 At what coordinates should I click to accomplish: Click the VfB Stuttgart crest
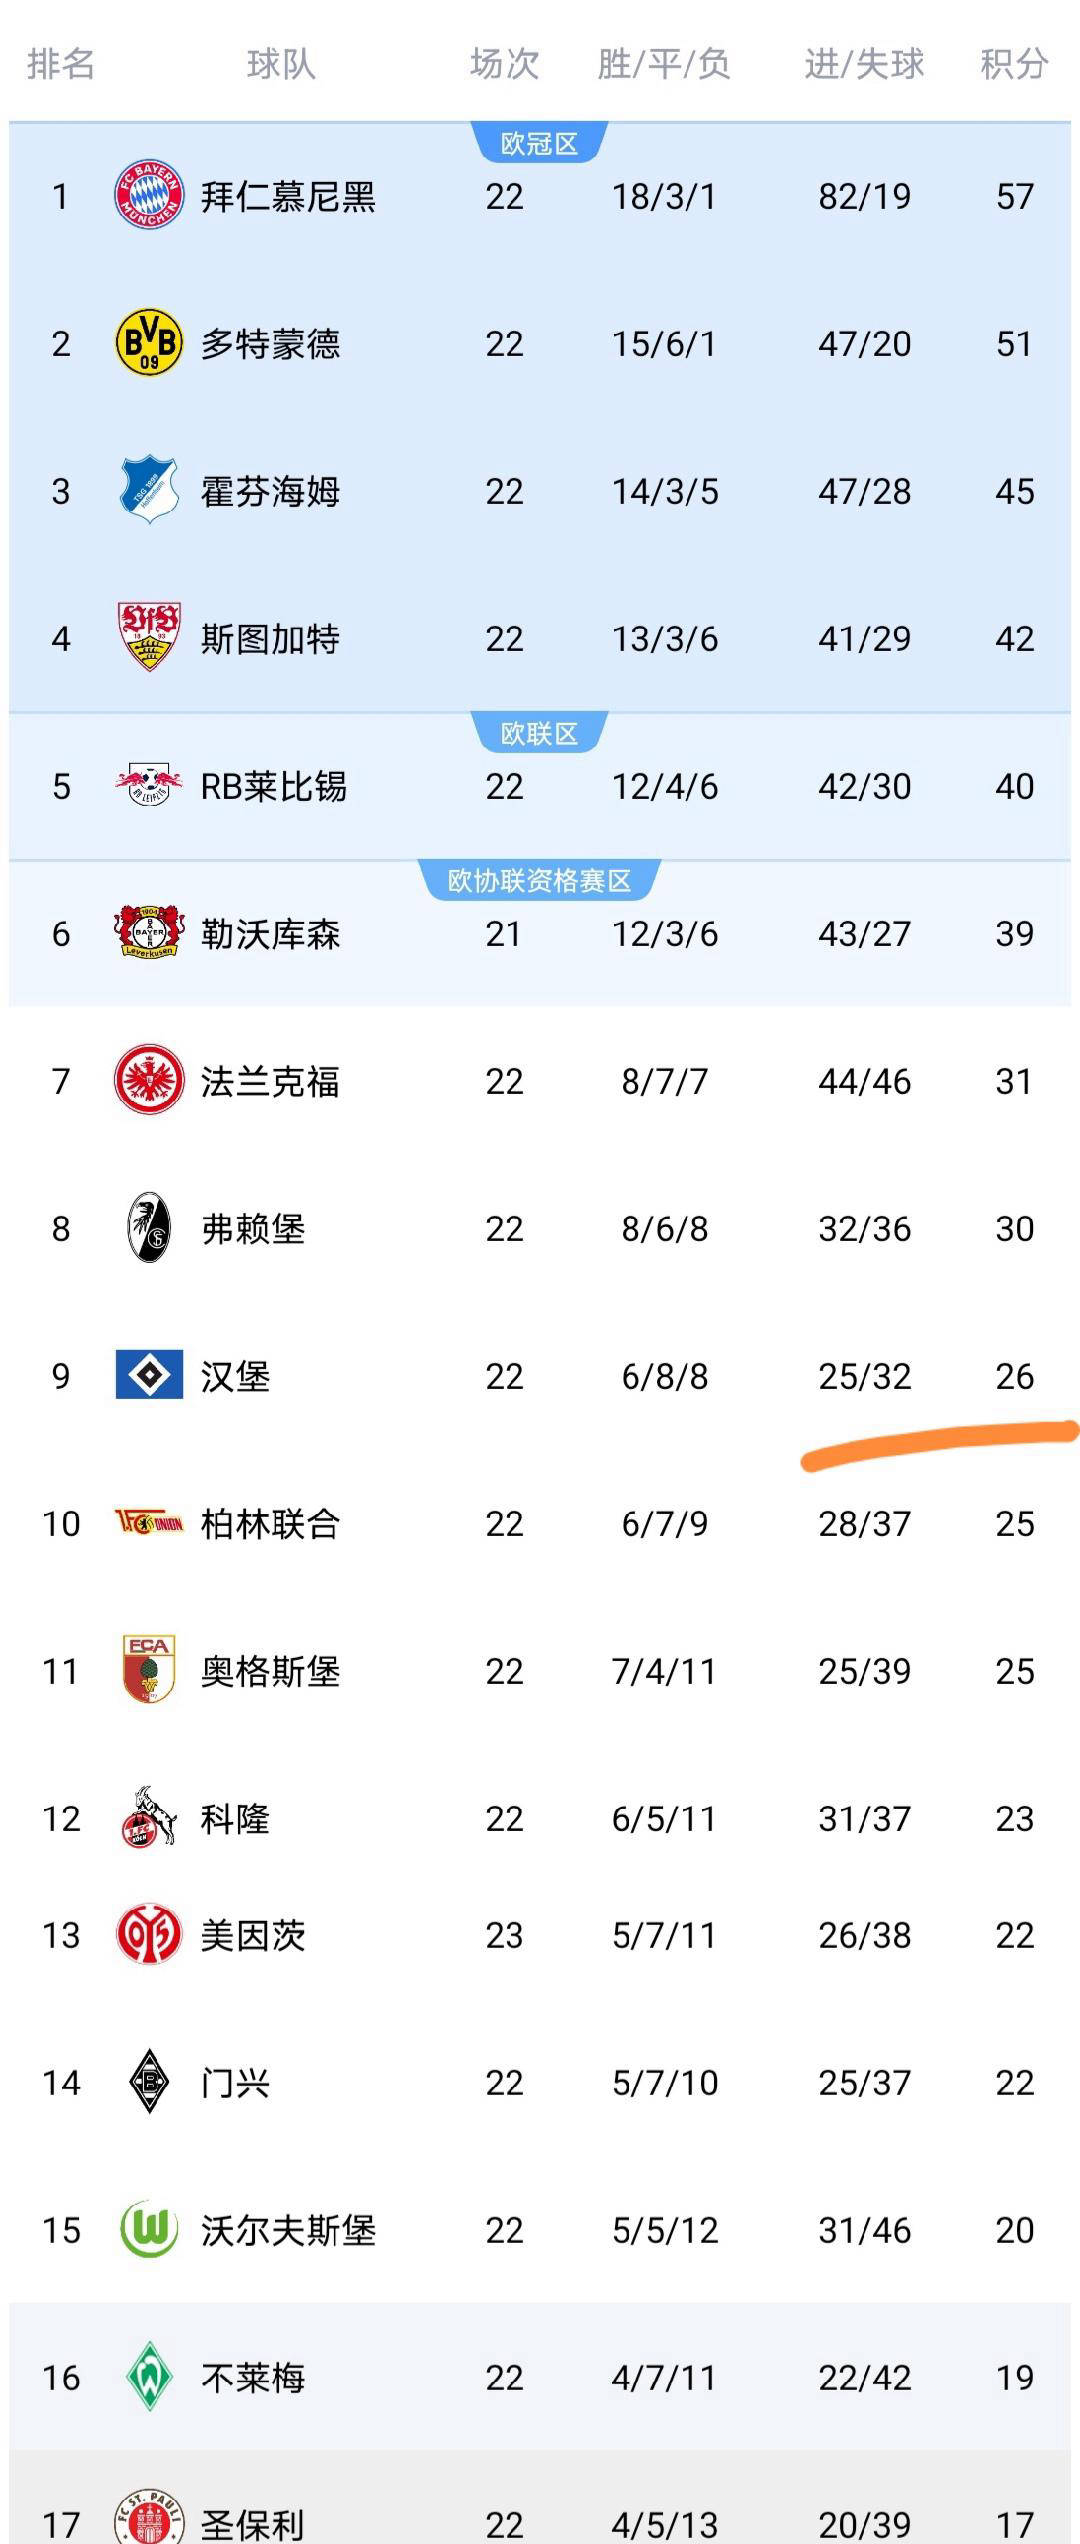tap(149, 637)
